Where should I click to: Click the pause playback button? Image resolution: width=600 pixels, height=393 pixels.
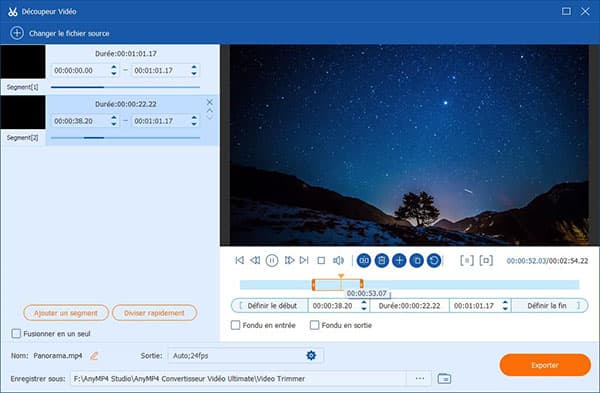click(272, 261)
